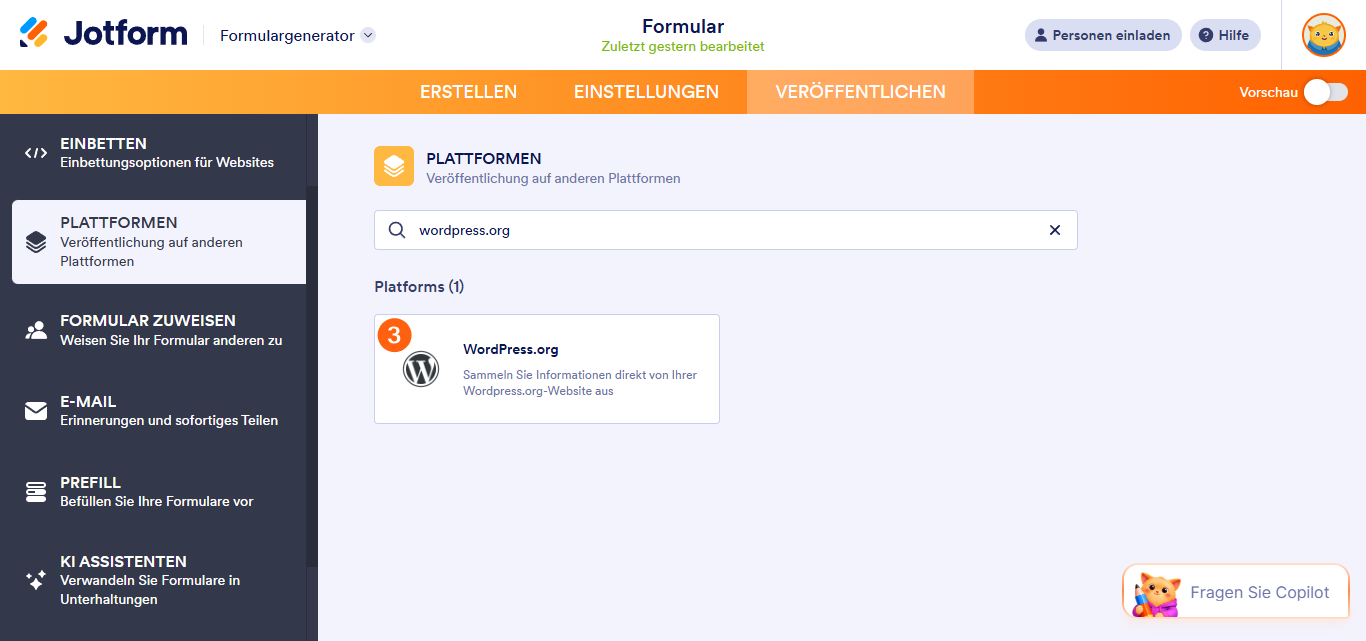1366x641 pixels.
Task: Switch to the ERSTELLEN tab
Action: (467, 91)
